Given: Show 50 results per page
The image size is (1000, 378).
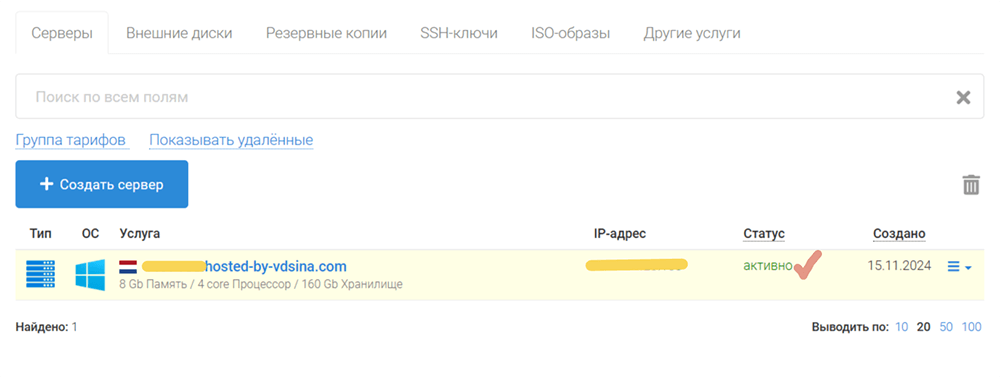Looking at the screenshot, I should (946, 328).
